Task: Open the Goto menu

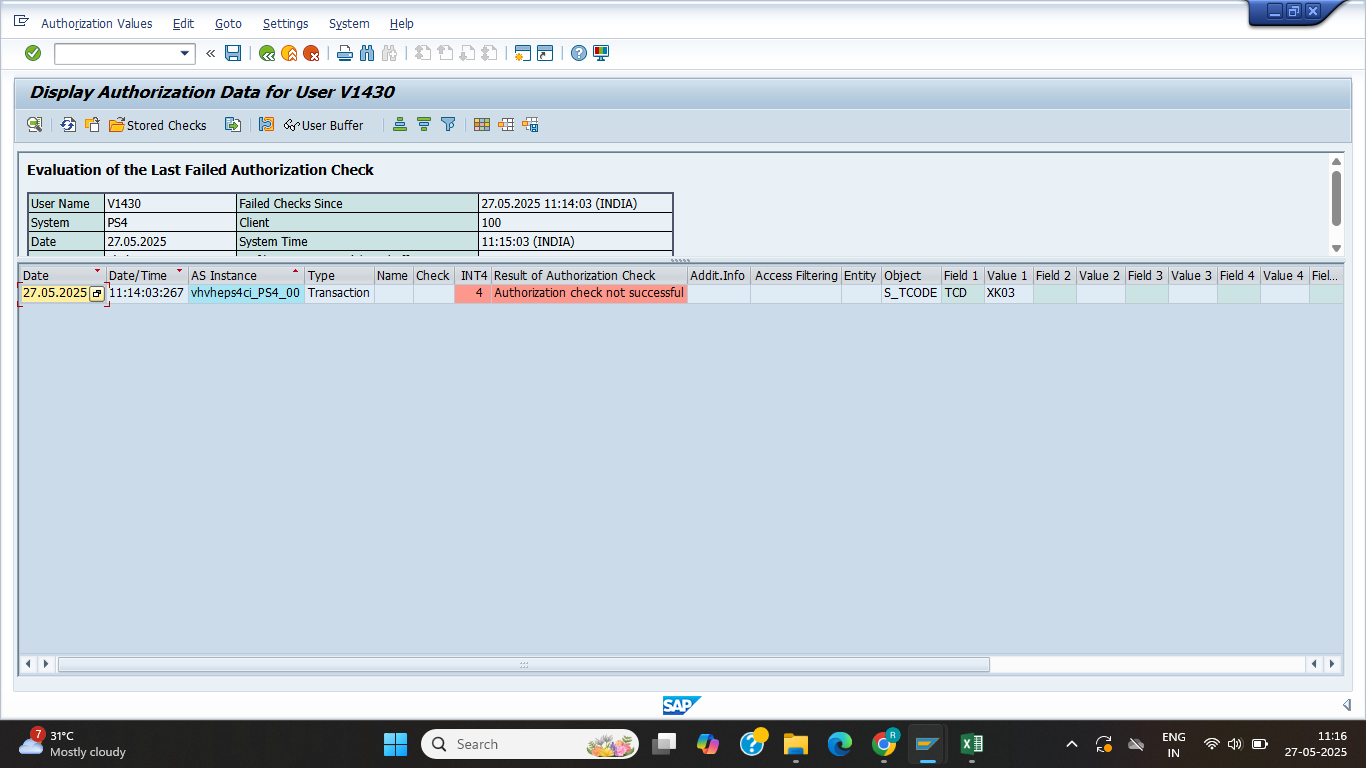Action: 228,23
